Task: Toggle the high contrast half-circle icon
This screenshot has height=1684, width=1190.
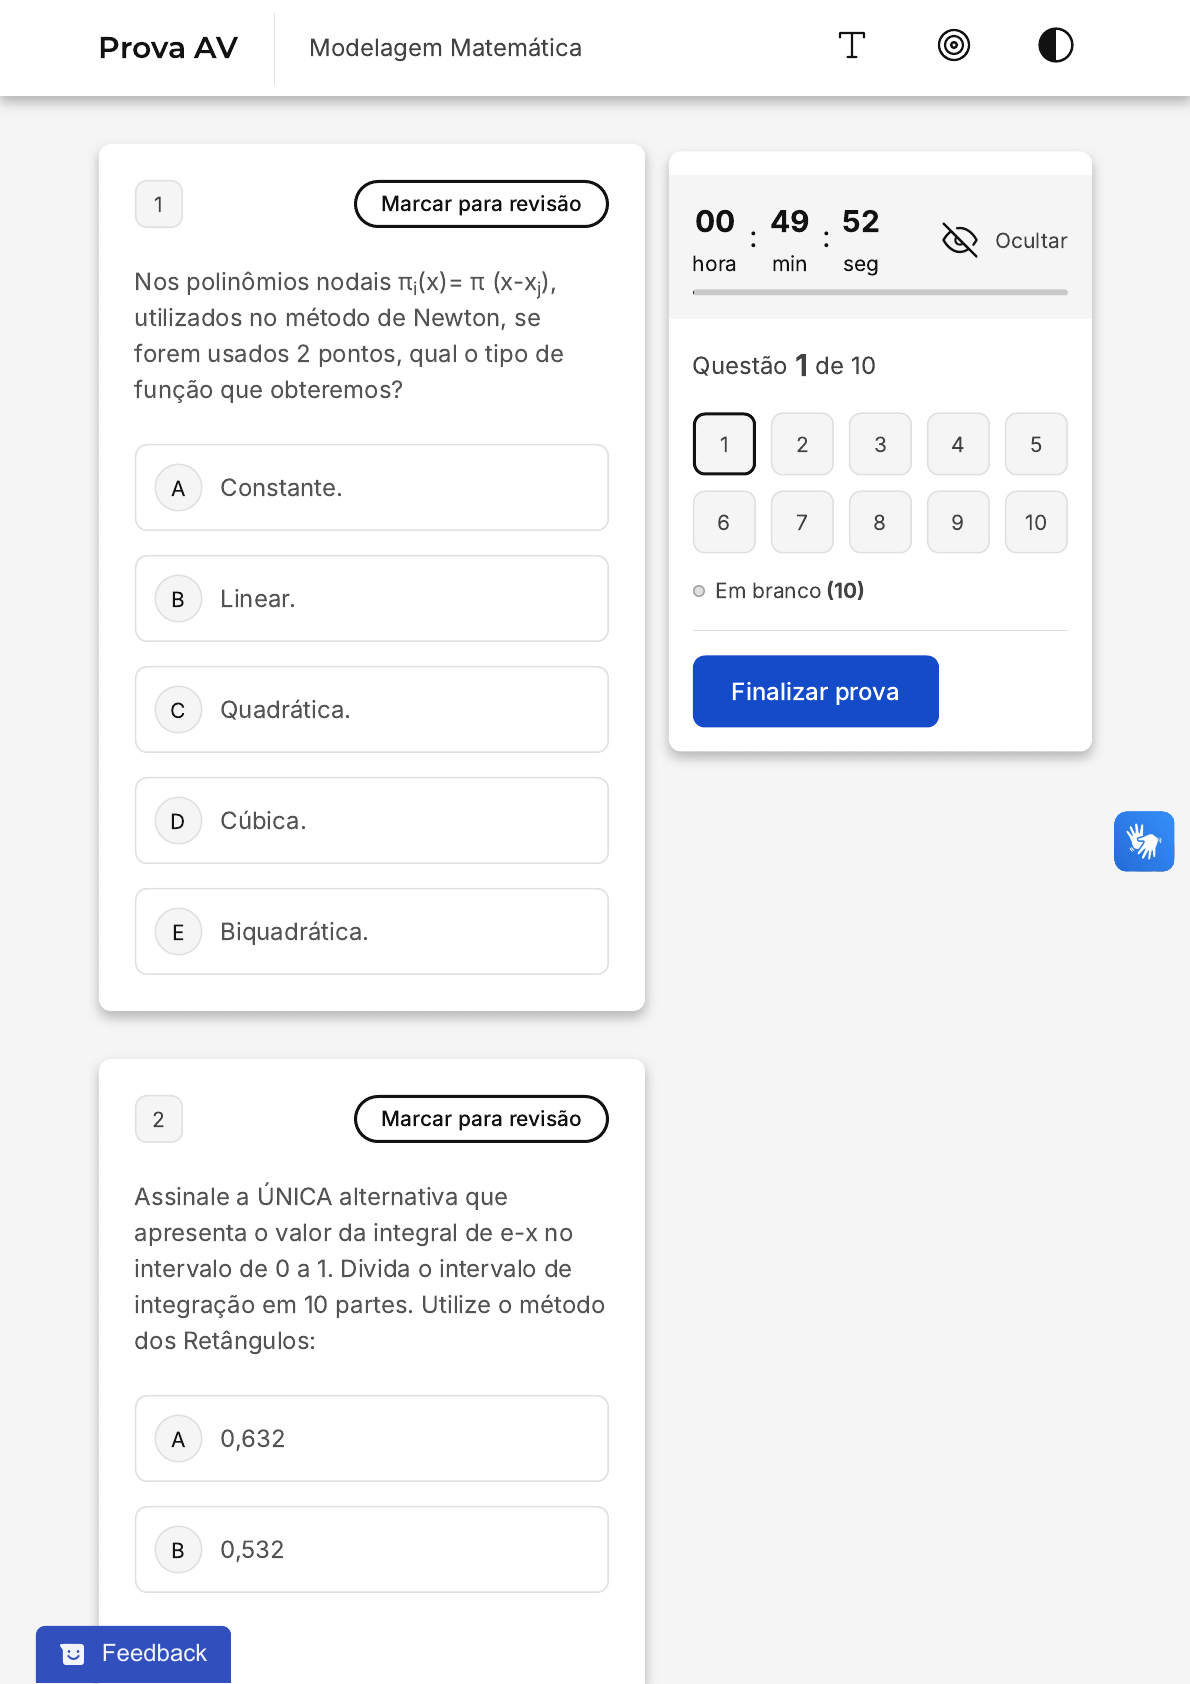Action: (x=1055, y=46)
